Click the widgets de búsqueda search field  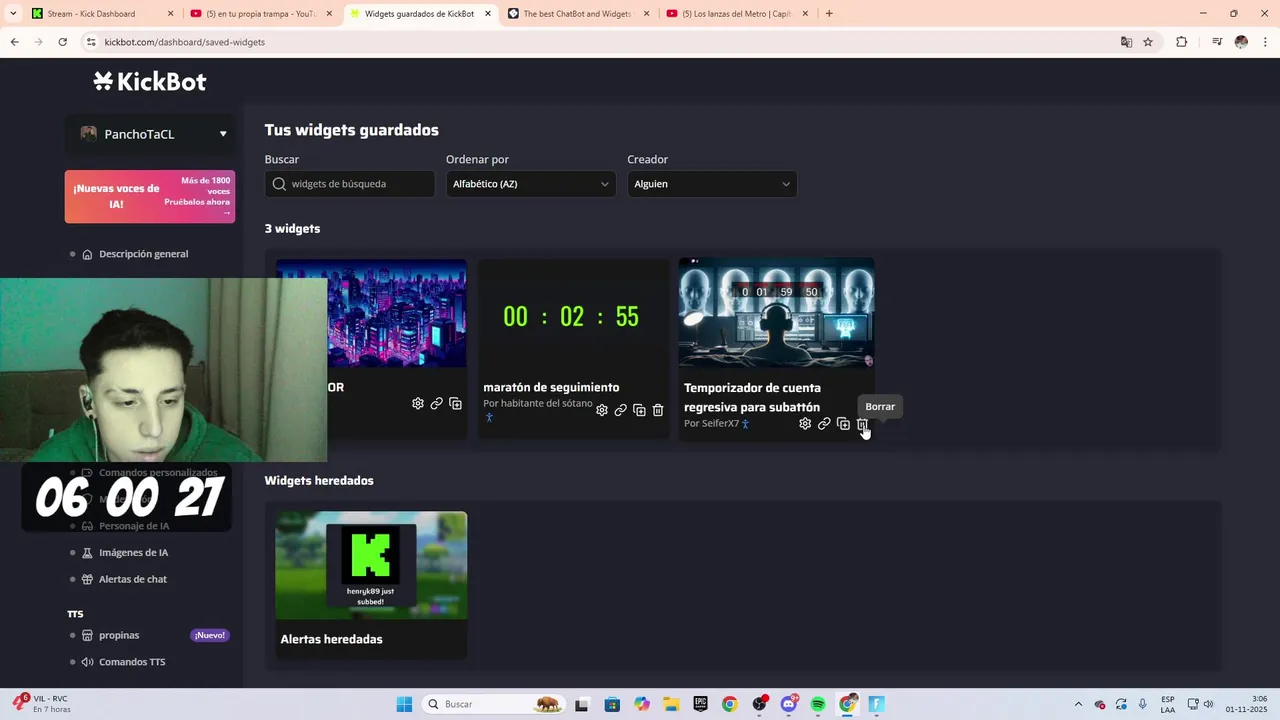coord(350,184)
